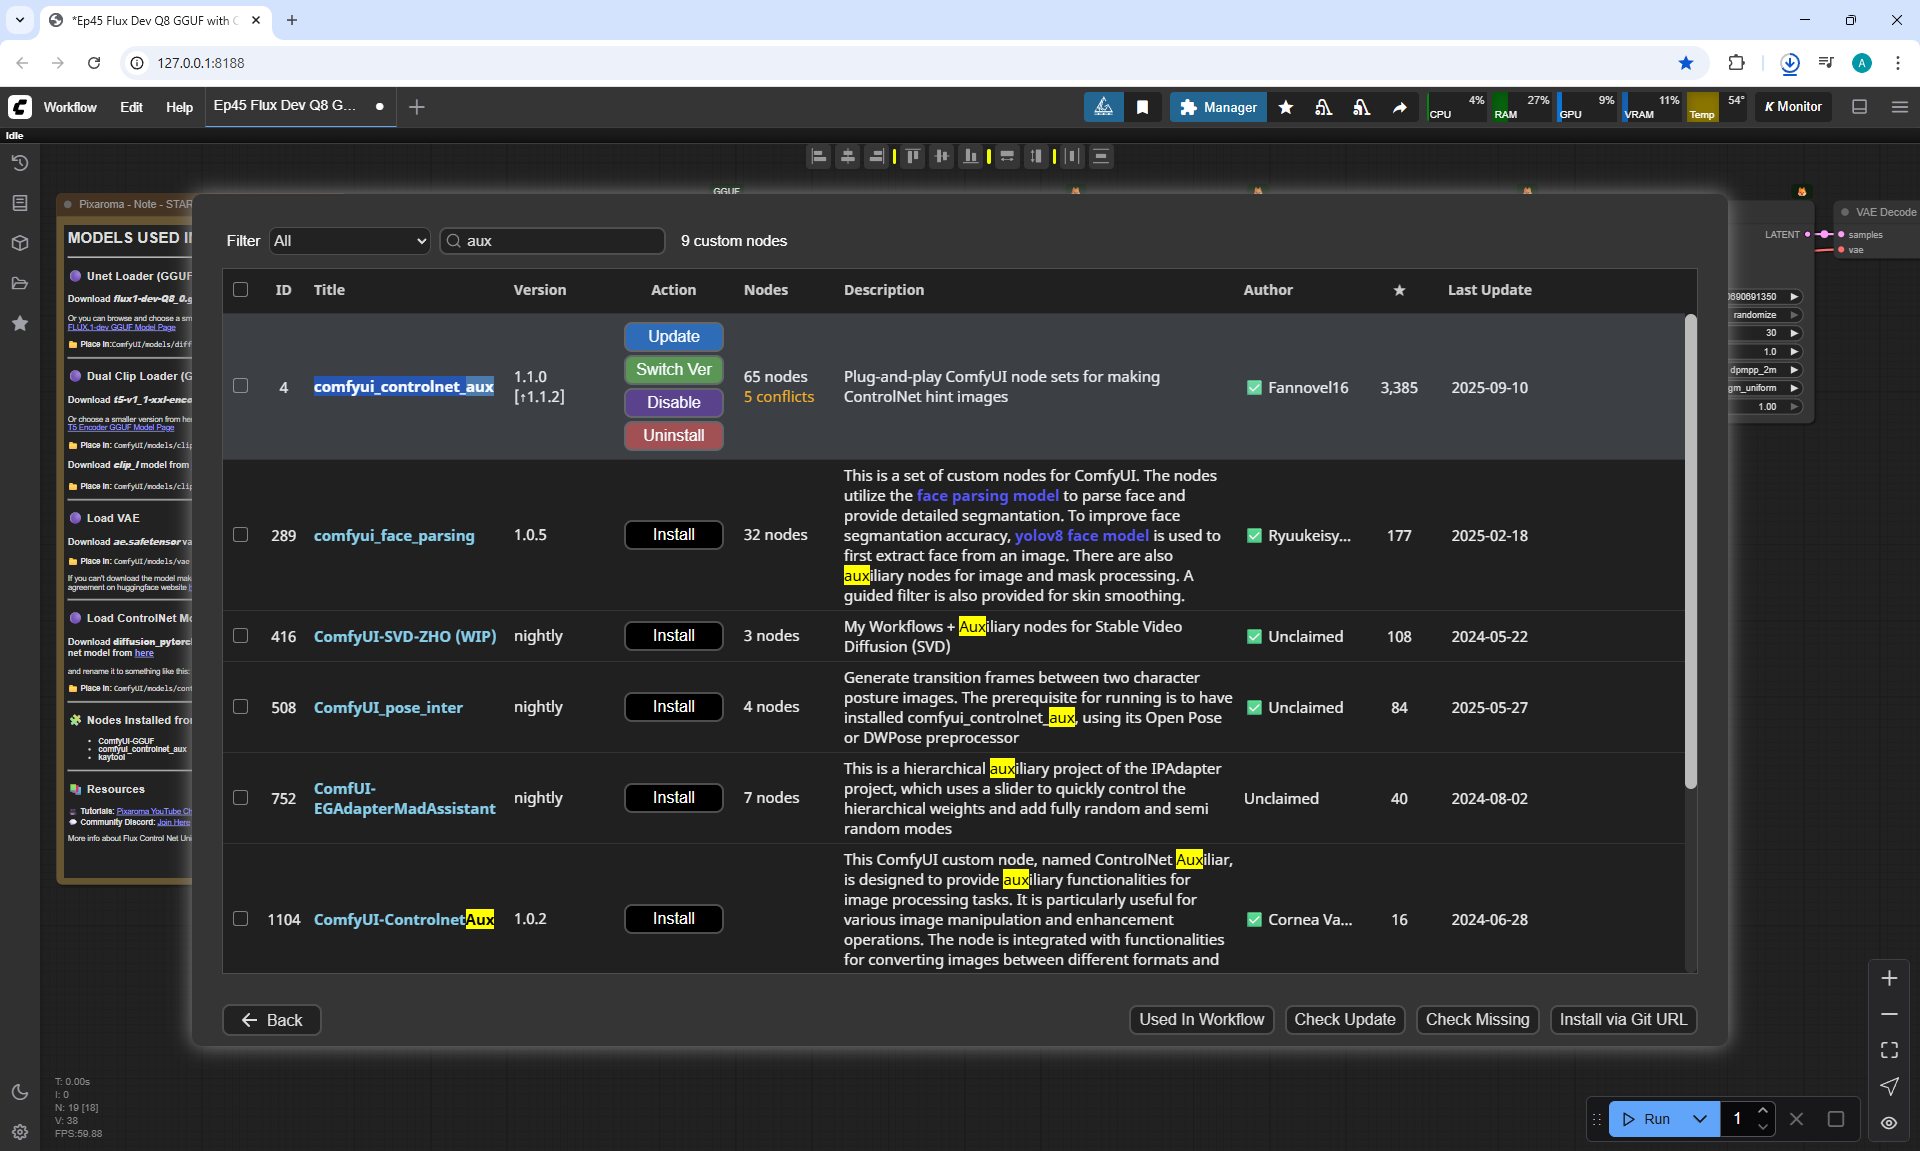Check the comfyui_face_parsing row checkbox
Image resolution: width=1920 pixels, height=1151 pixels.
tap(241, 535)
